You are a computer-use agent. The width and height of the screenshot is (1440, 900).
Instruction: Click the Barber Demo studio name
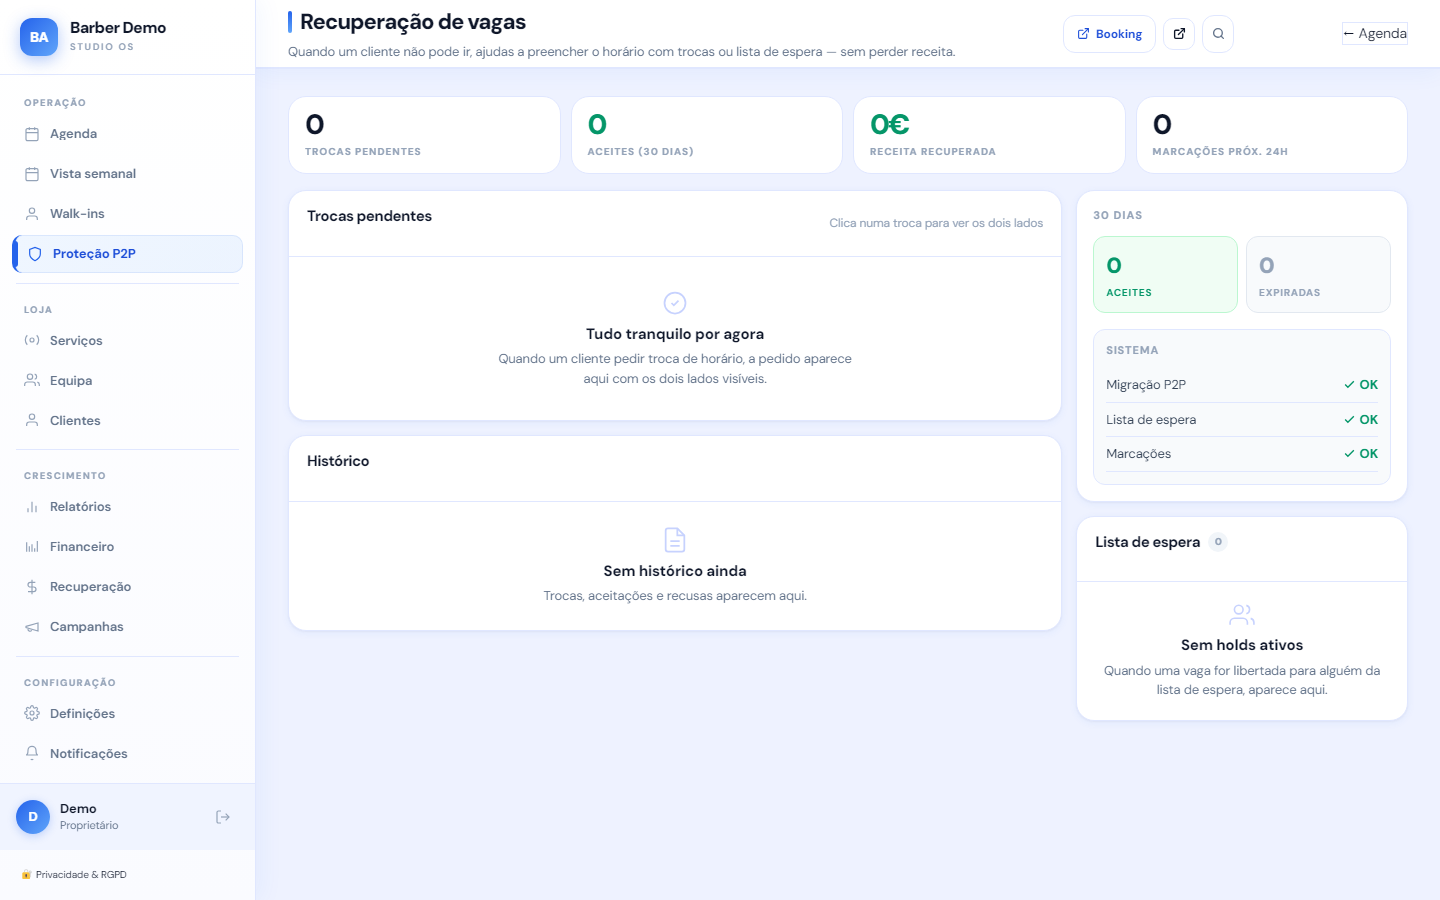tap(118, 28)
